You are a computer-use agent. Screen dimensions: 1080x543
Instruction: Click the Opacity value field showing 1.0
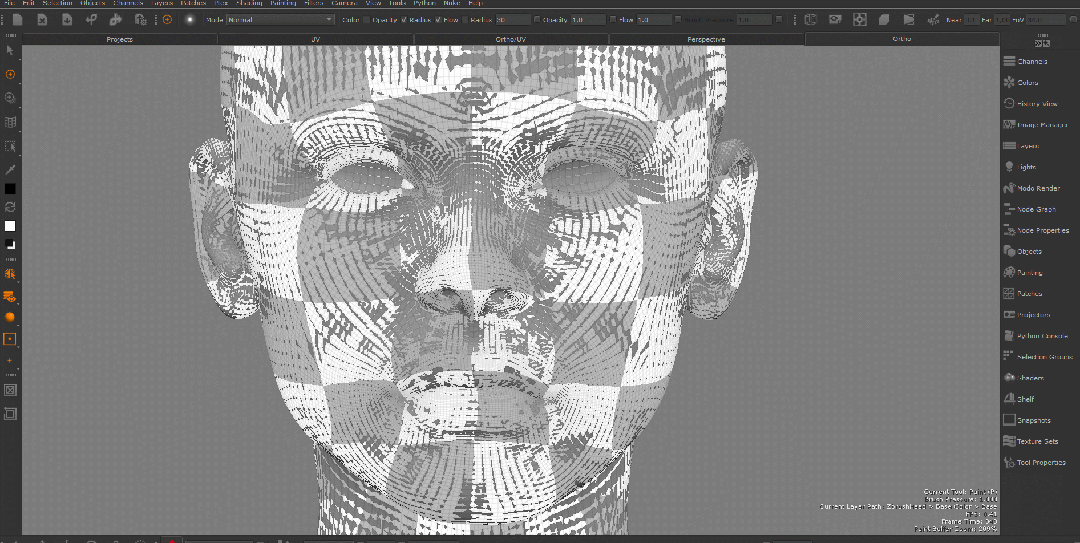pos(587,20)
